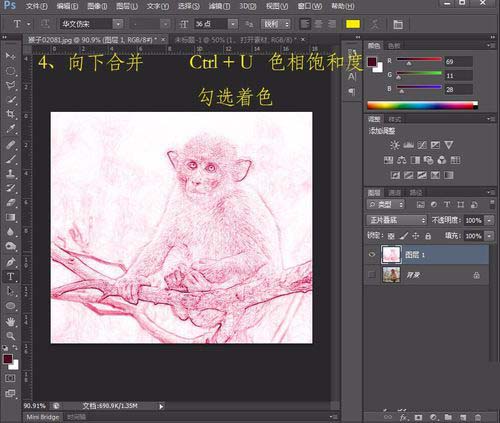This screenshot has width=500, height=423.
Task: Select the Healing Brush tool
Action: tap(10, 145)
